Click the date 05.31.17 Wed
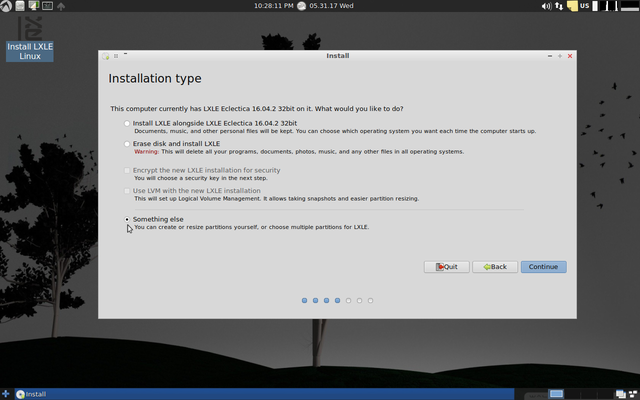The image size is (640, 400). 331,6
